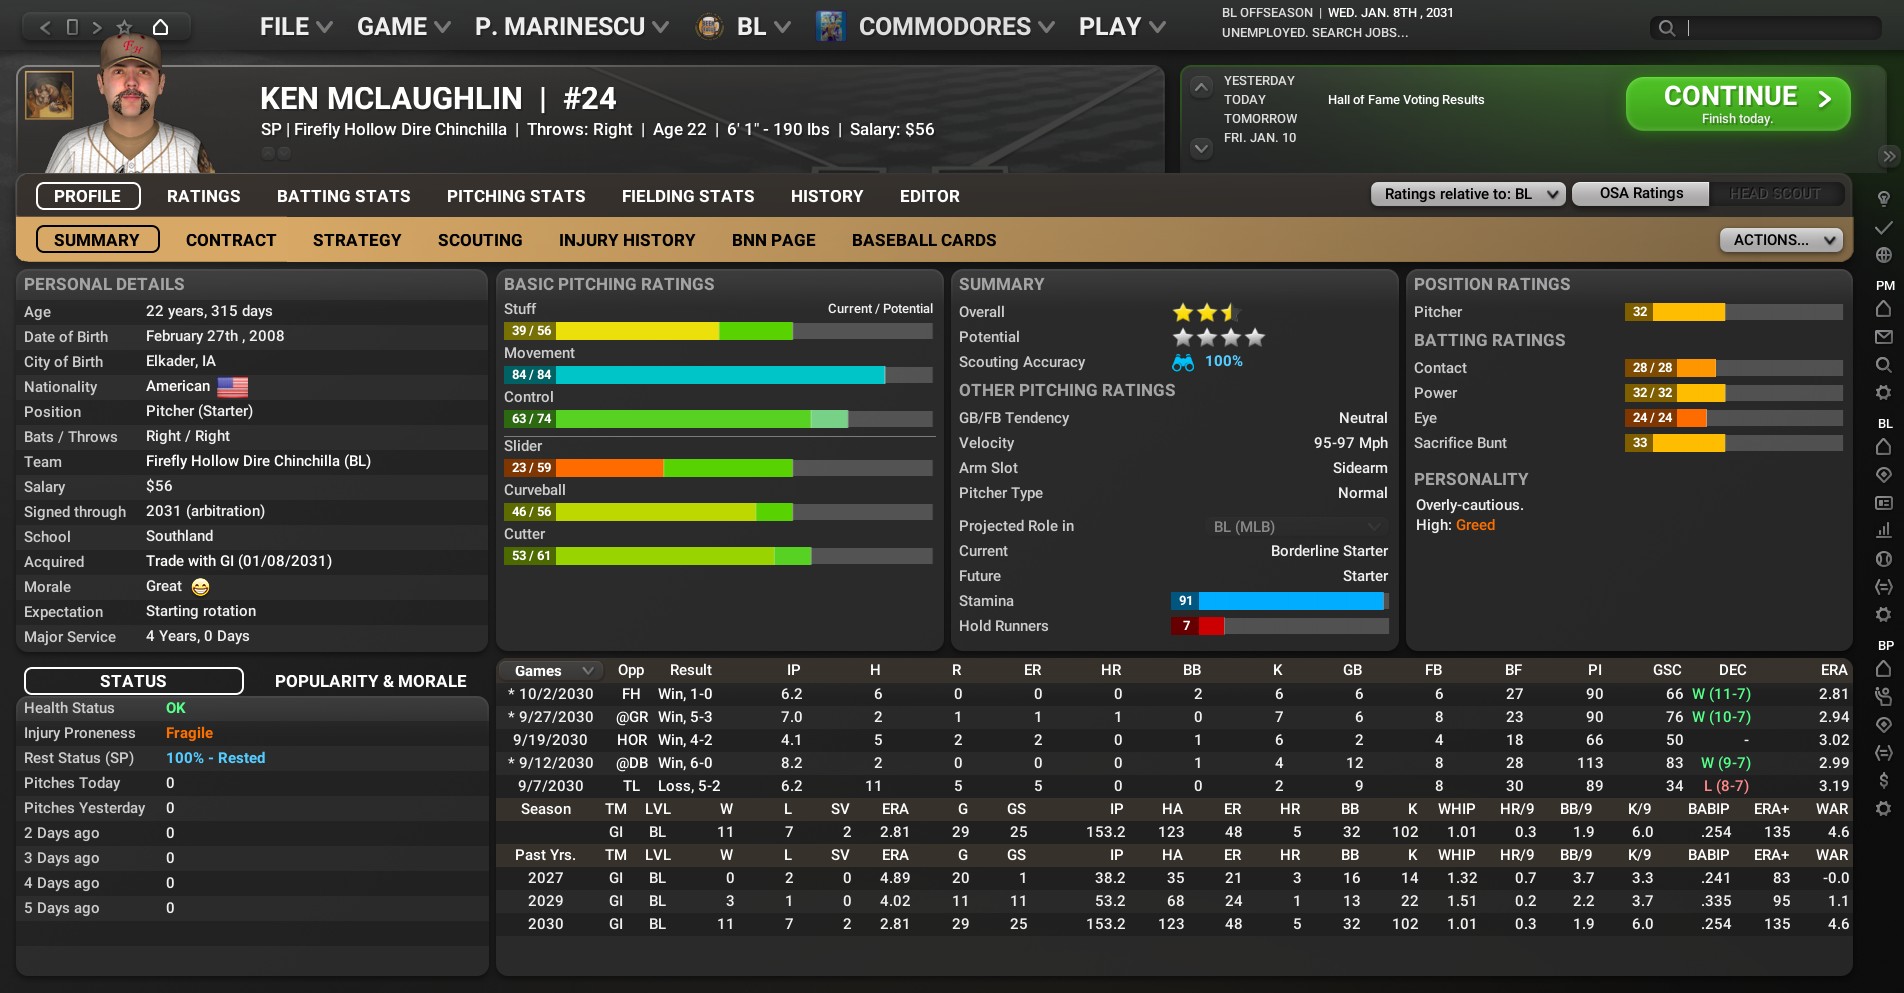Open the BASEBALL CARDS sub-tab
The width and height of the screenshot is (1904, 993).
click(924, 240)
